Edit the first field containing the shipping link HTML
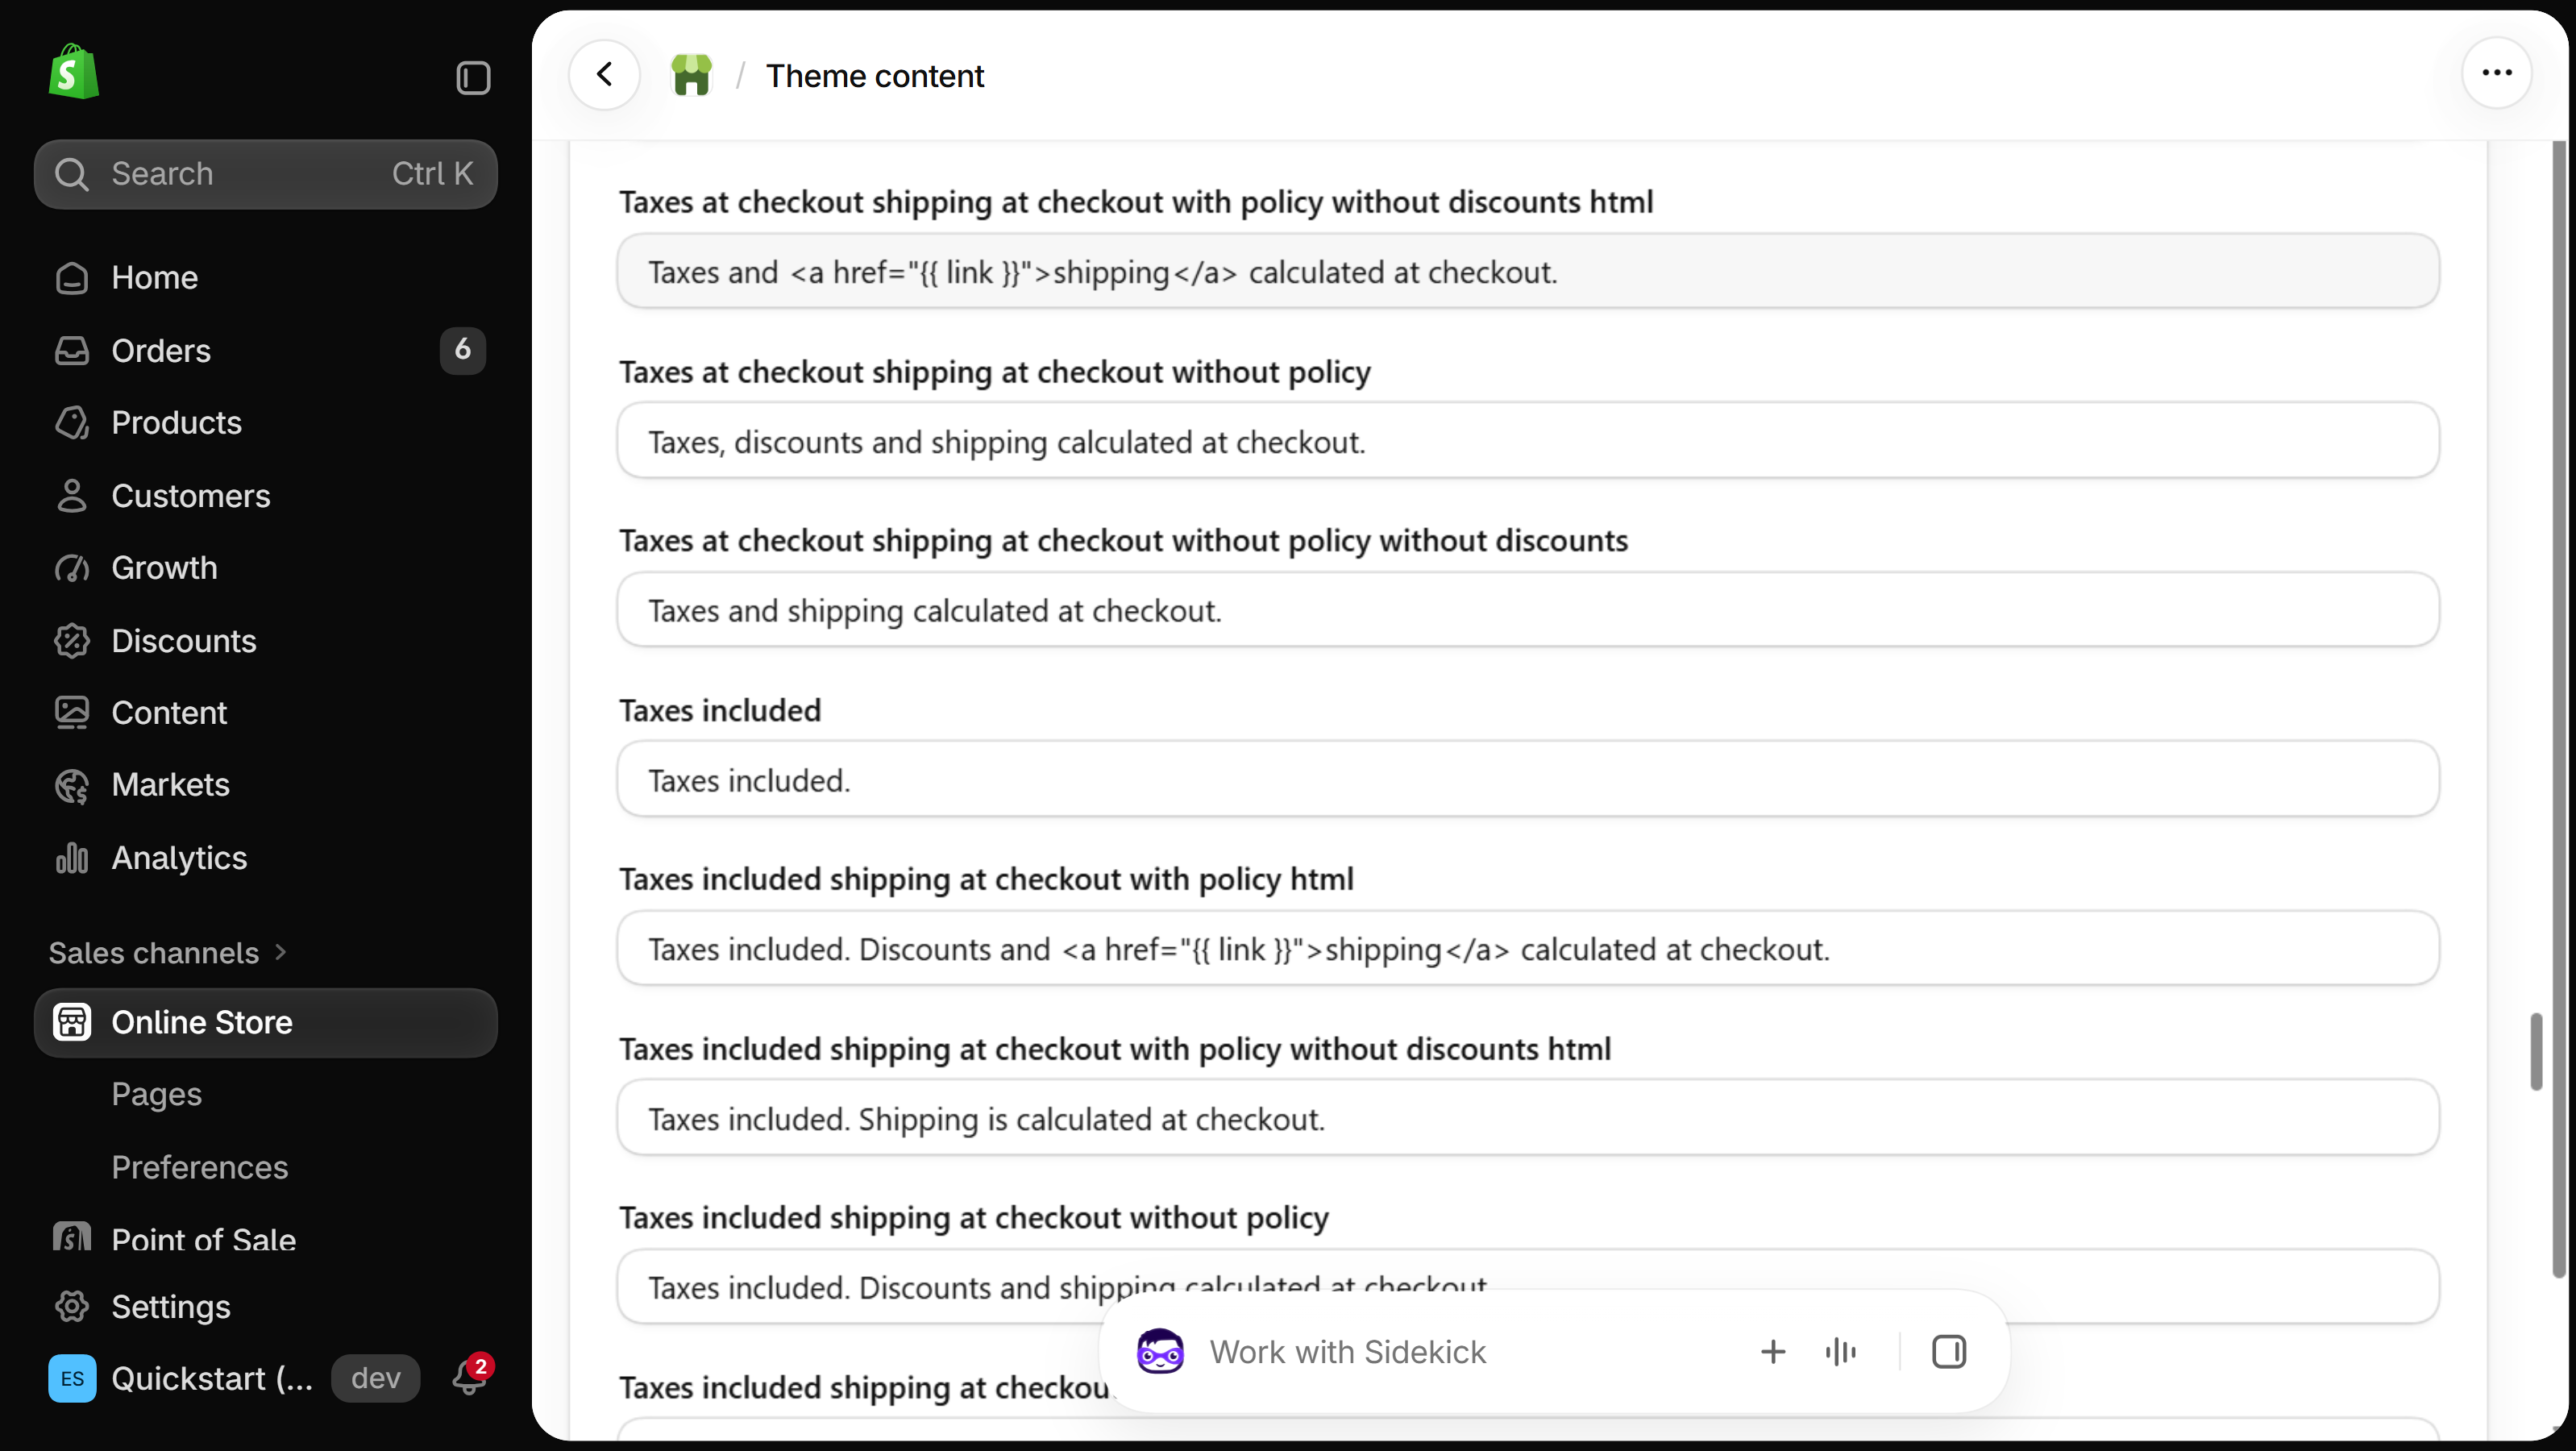This screenshot has height=1451, width=2576. pos(1528,271)
